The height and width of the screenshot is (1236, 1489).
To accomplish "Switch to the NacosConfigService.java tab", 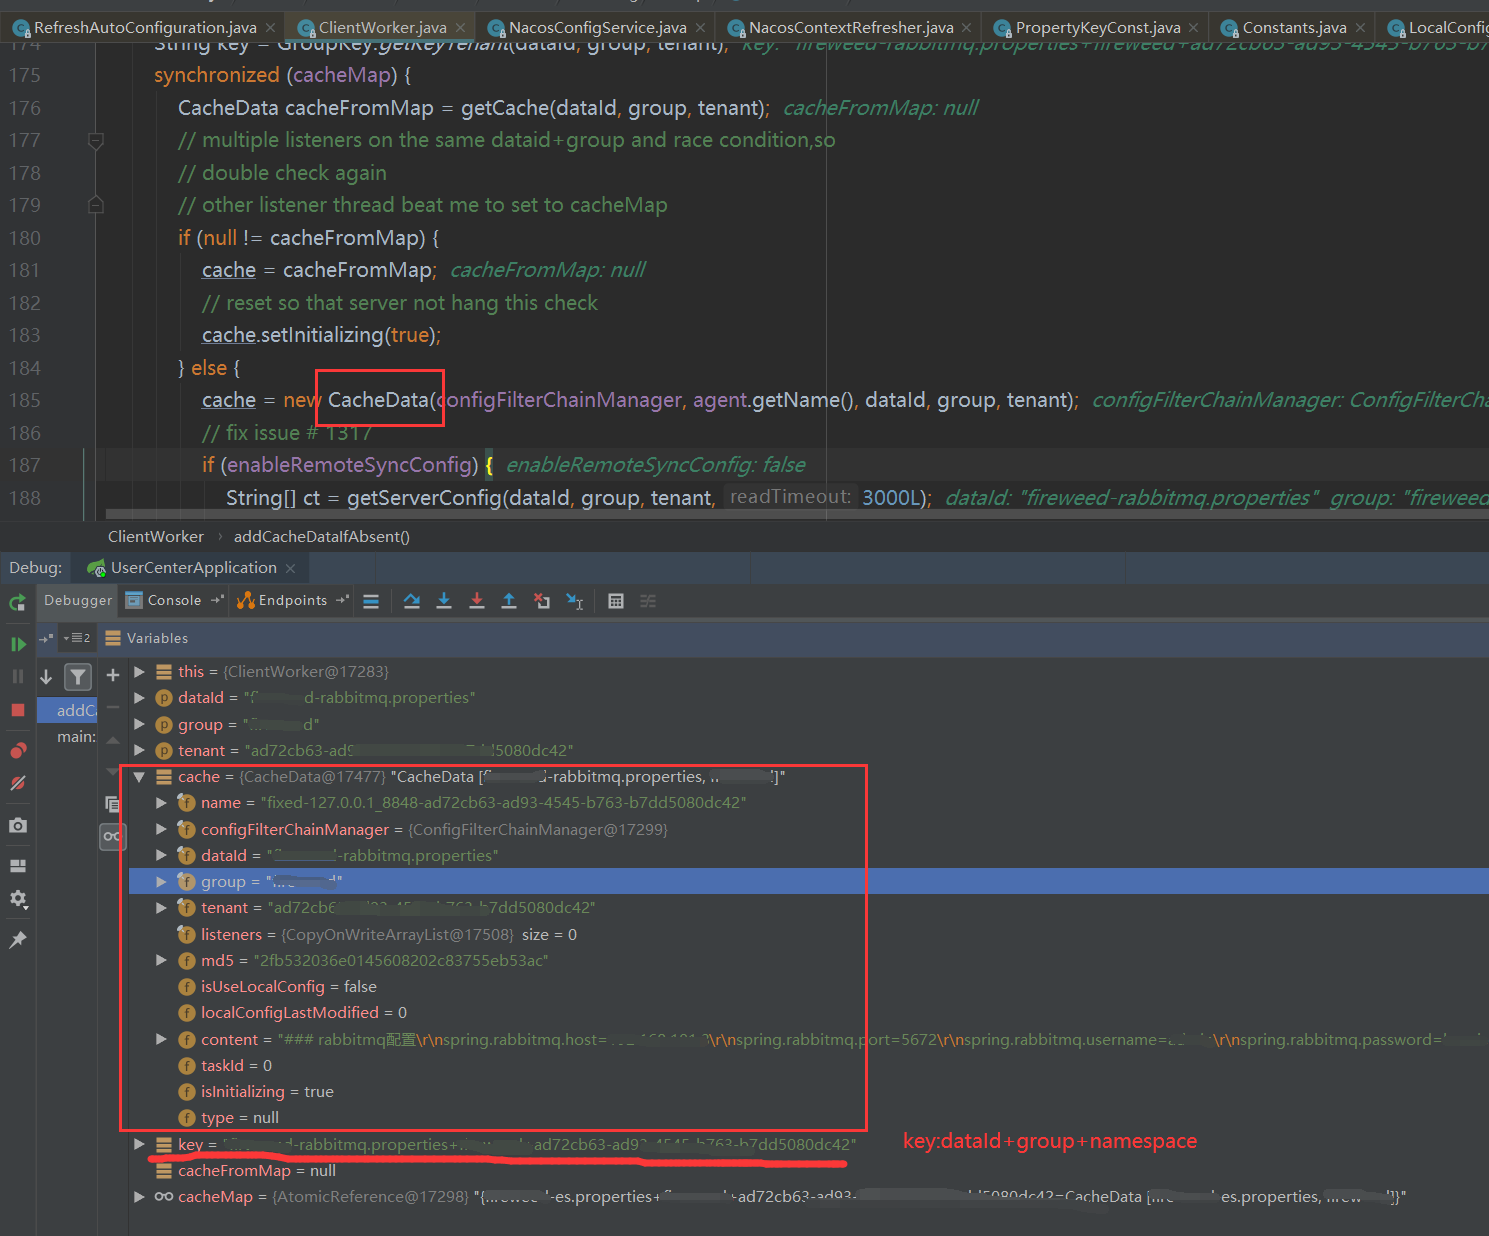I will pos(596,28).
